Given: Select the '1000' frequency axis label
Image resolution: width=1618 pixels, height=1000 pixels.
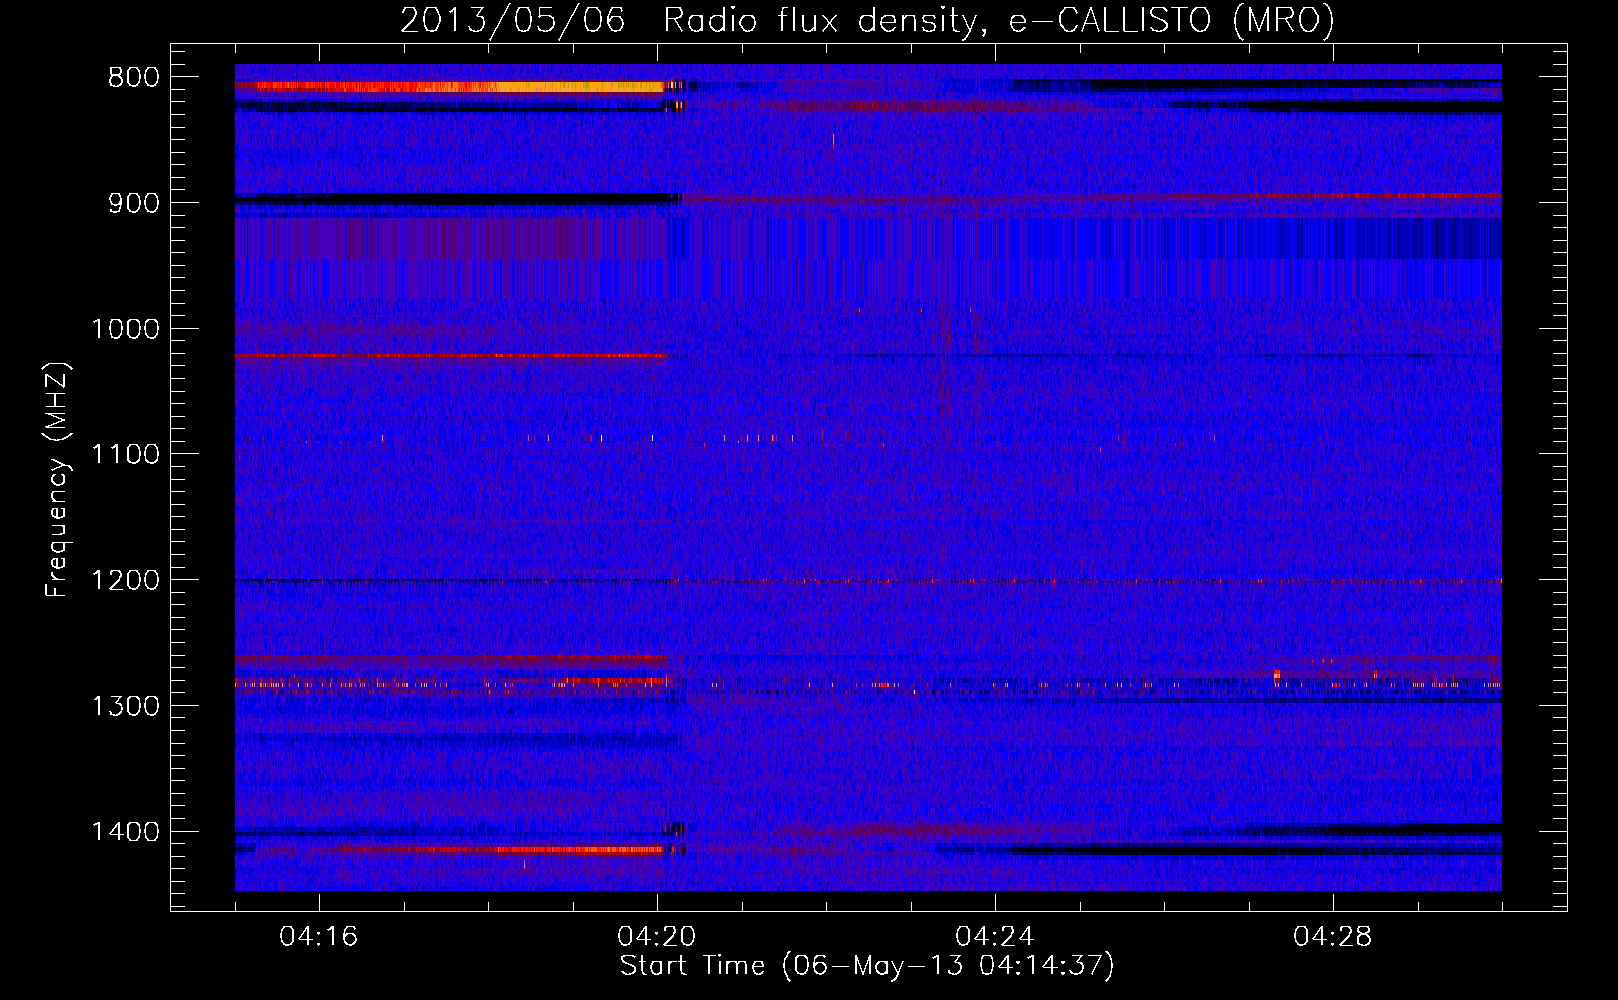Looking at the screenshot, I should [125, 329].
